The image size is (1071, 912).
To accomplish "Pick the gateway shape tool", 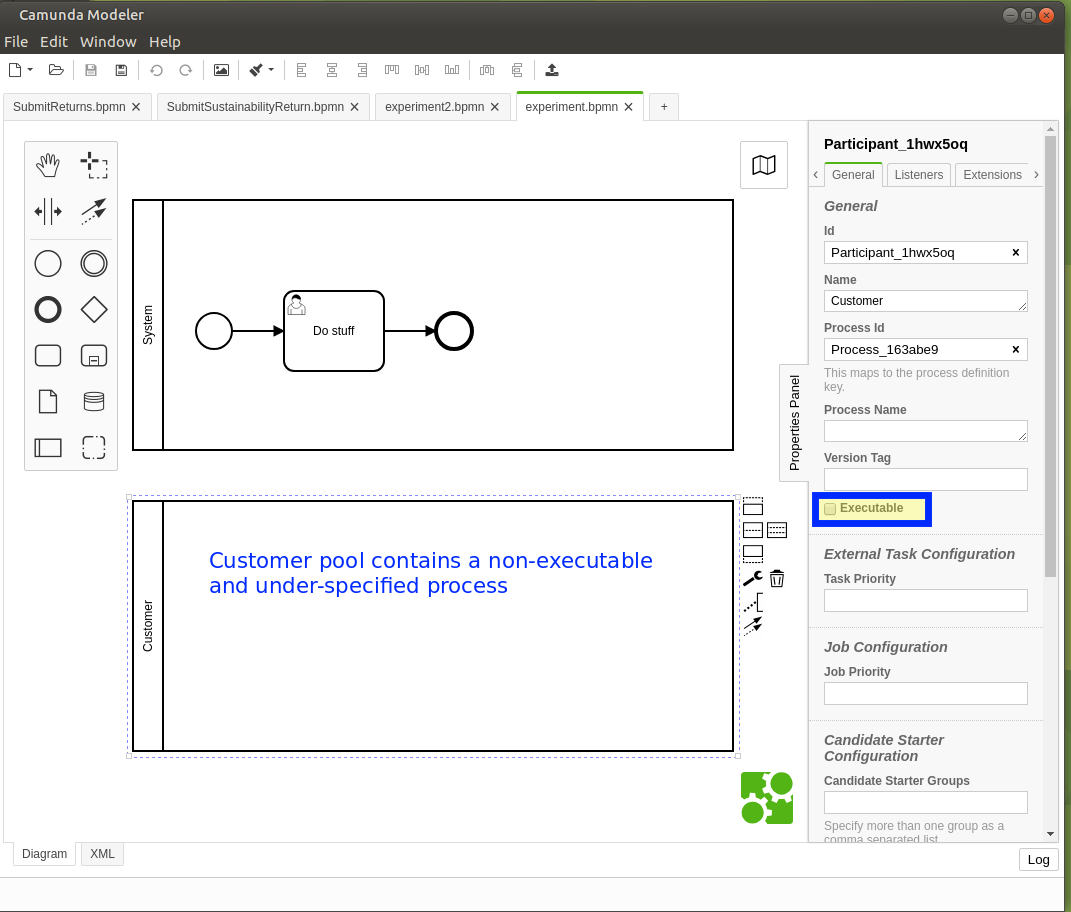I will coord(94,309).
